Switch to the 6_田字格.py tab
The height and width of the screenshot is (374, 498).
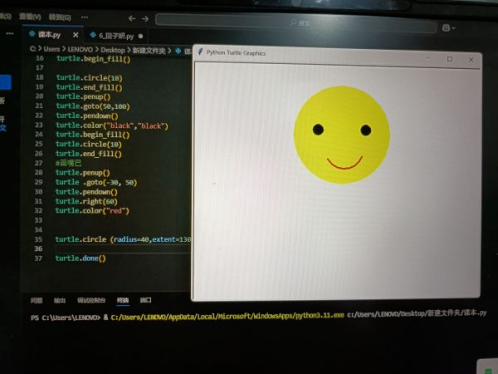pyautogui.click(x=116, y=36)
